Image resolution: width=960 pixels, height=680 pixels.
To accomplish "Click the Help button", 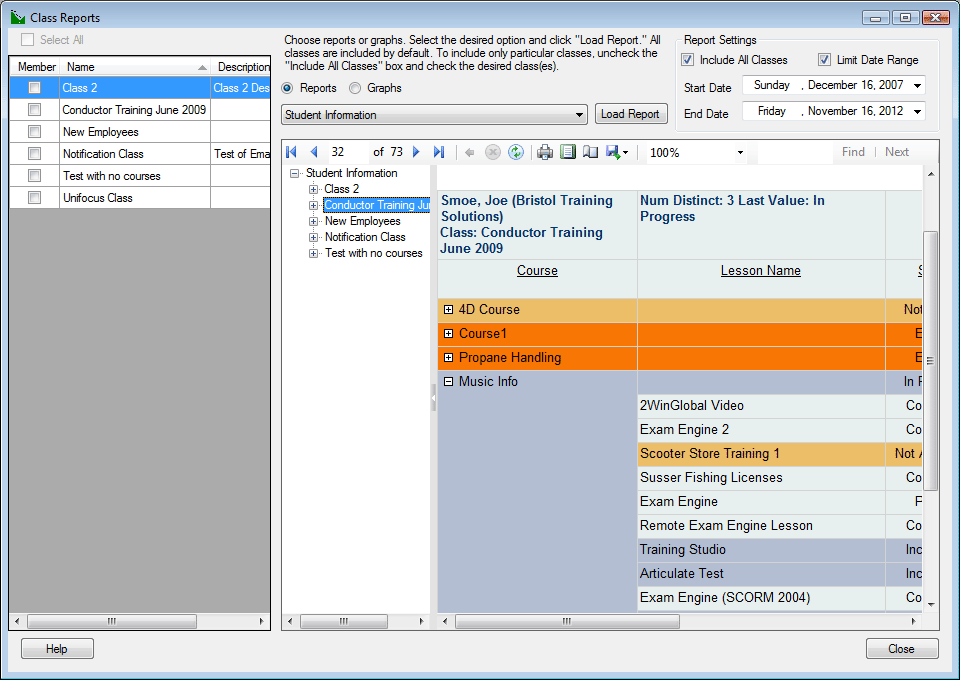I will (x=57, y=649).
